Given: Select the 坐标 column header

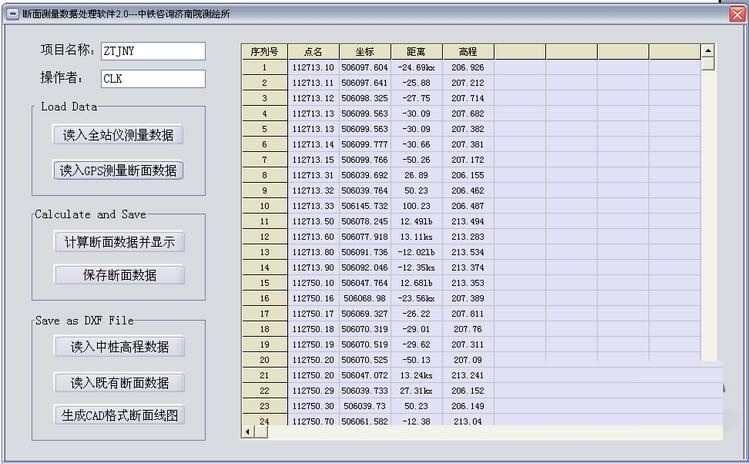Looking at the screenshot, I should pos(365,52).
